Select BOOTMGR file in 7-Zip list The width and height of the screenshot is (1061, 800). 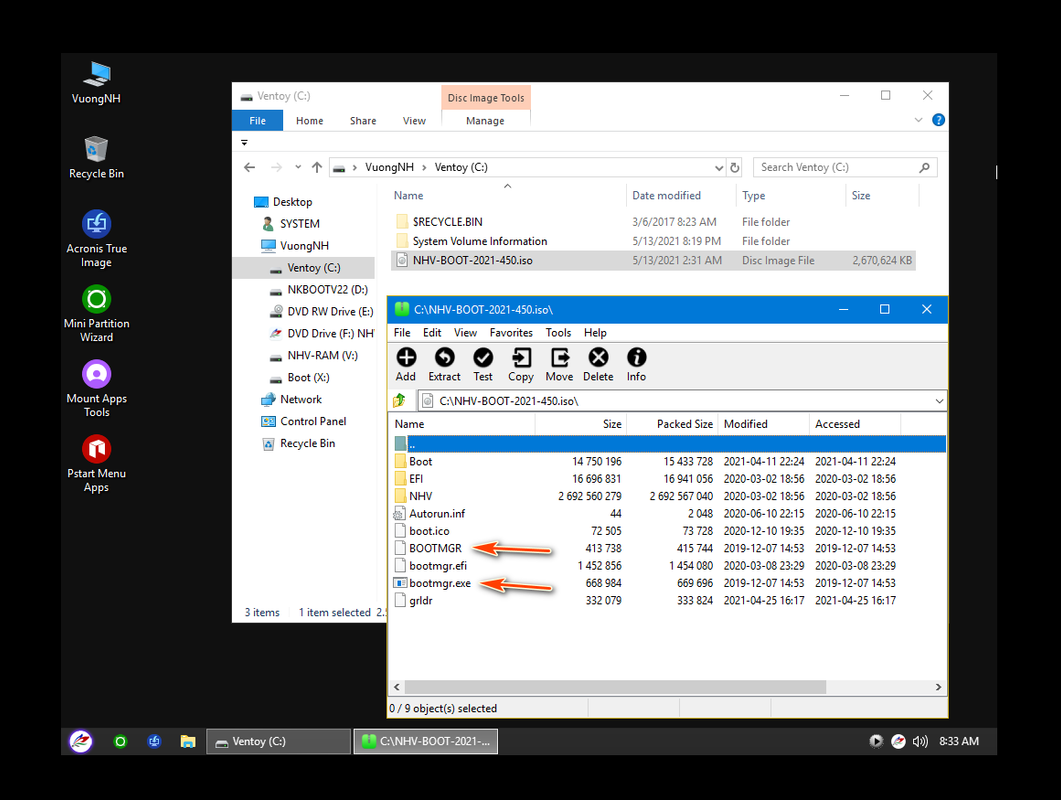(x=435, y=548)
